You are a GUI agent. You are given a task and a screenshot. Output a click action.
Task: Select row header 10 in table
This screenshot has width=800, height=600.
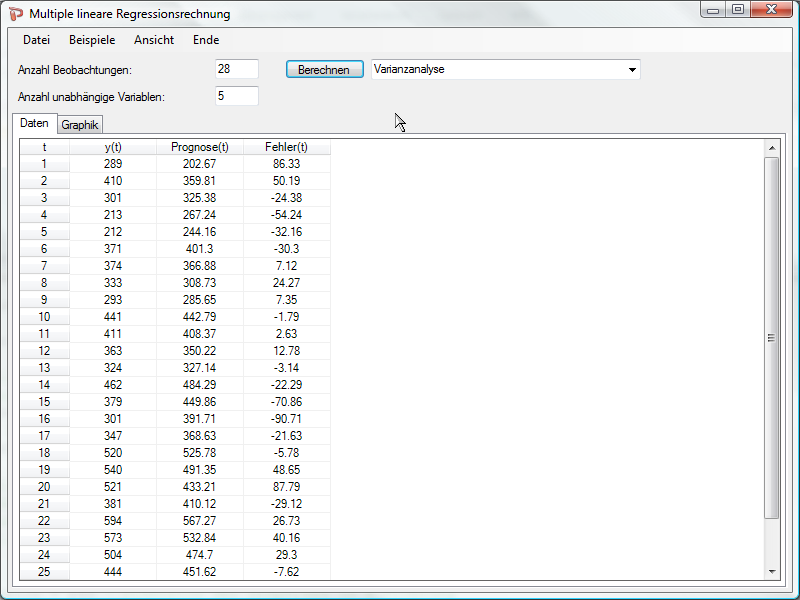point(44,317)
